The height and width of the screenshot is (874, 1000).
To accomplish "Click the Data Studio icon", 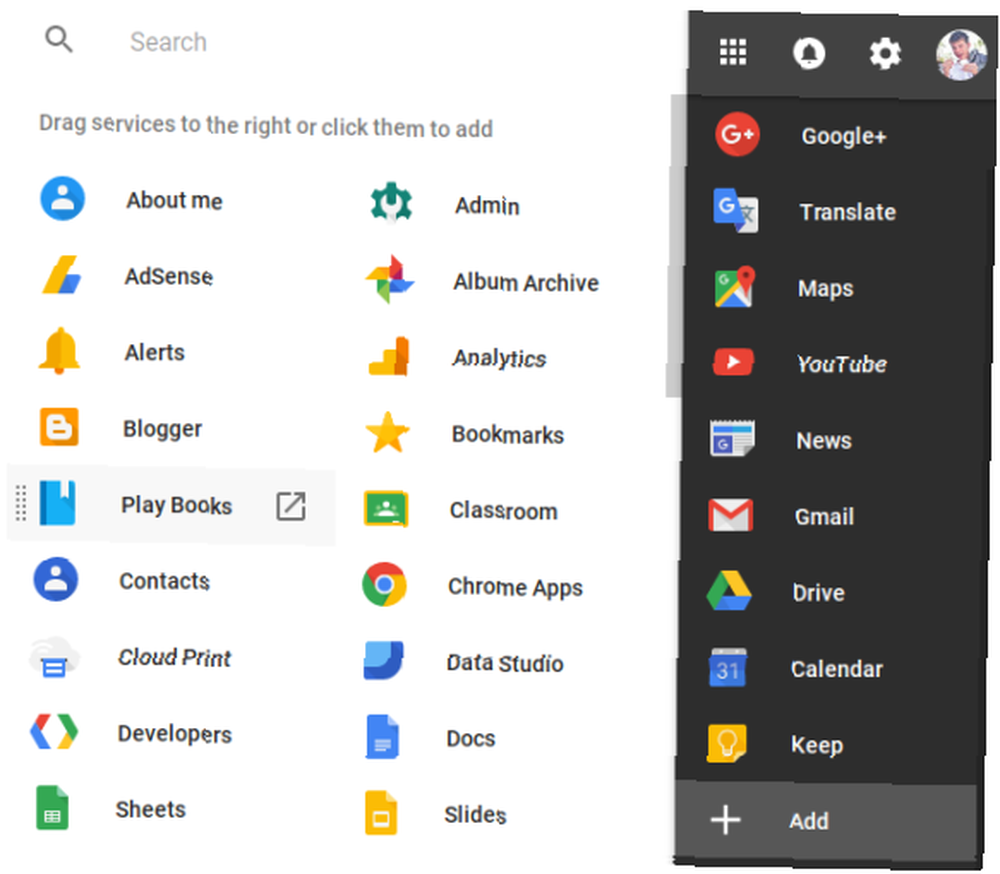I will coord(383,660).
